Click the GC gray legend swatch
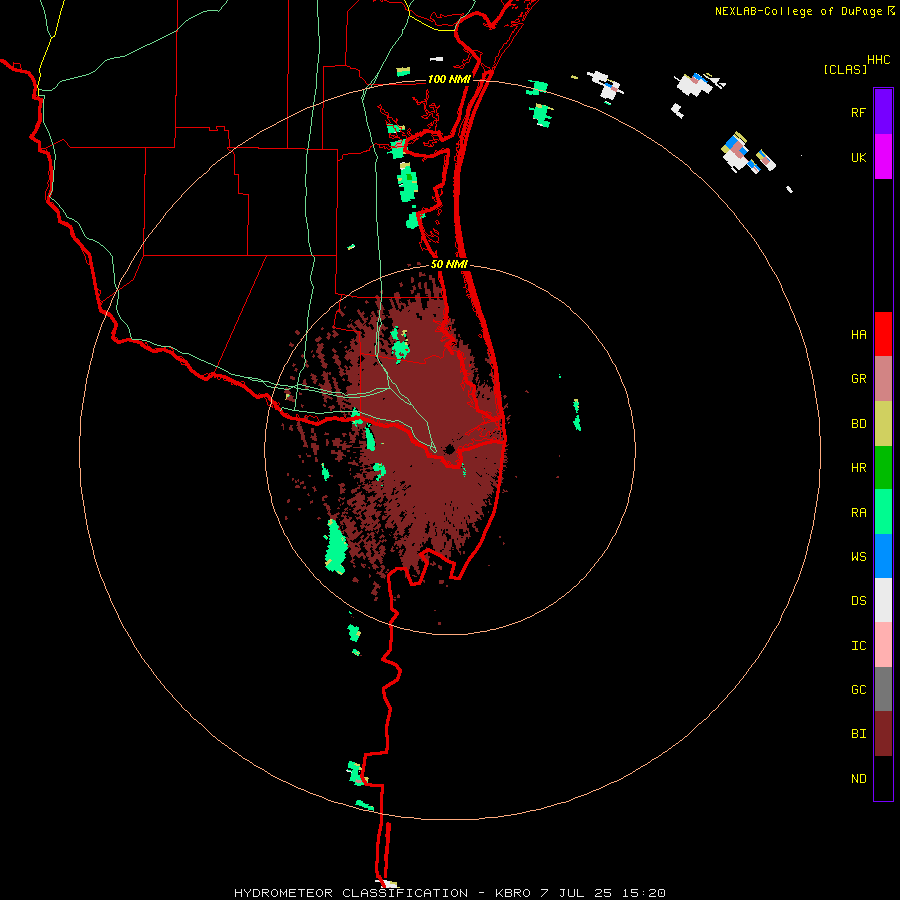Viewport: 900px width, 900px height. point(883,689)
